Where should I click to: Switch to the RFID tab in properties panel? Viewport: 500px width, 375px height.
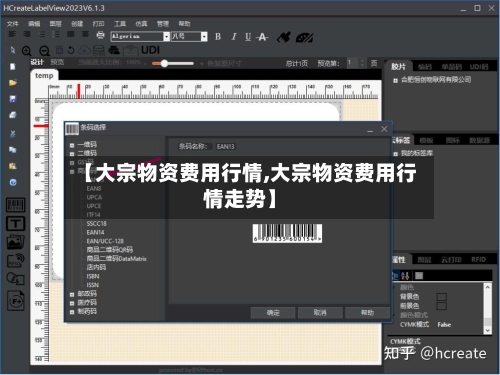pyautogui.click(x=478, y=259)
